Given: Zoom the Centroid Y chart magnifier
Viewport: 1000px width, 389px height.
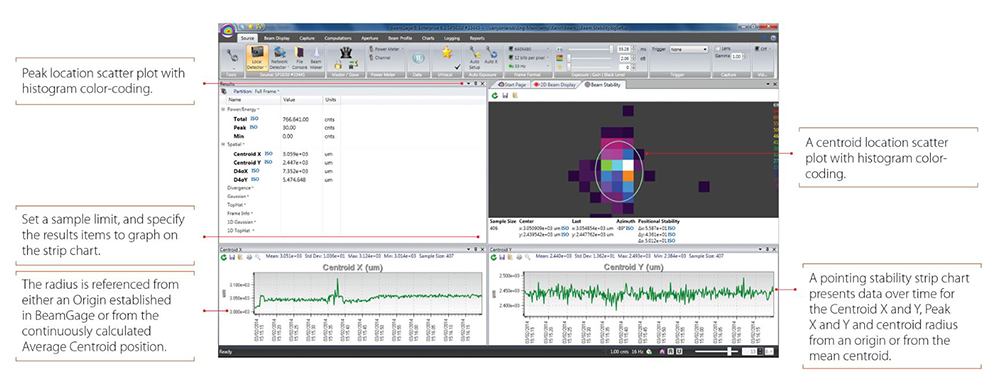Looking at the screenshot, I should (x=527, y=256).
